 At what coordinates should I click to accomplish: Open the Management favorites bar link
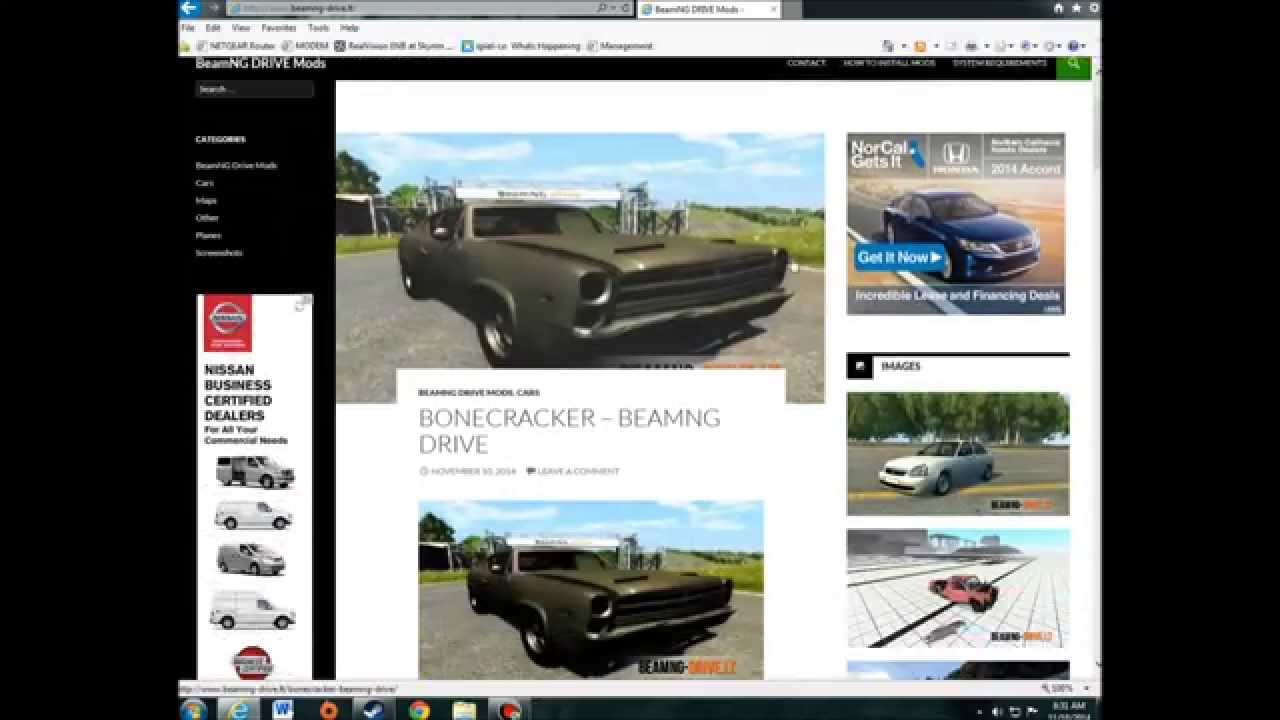pos(620,46)
